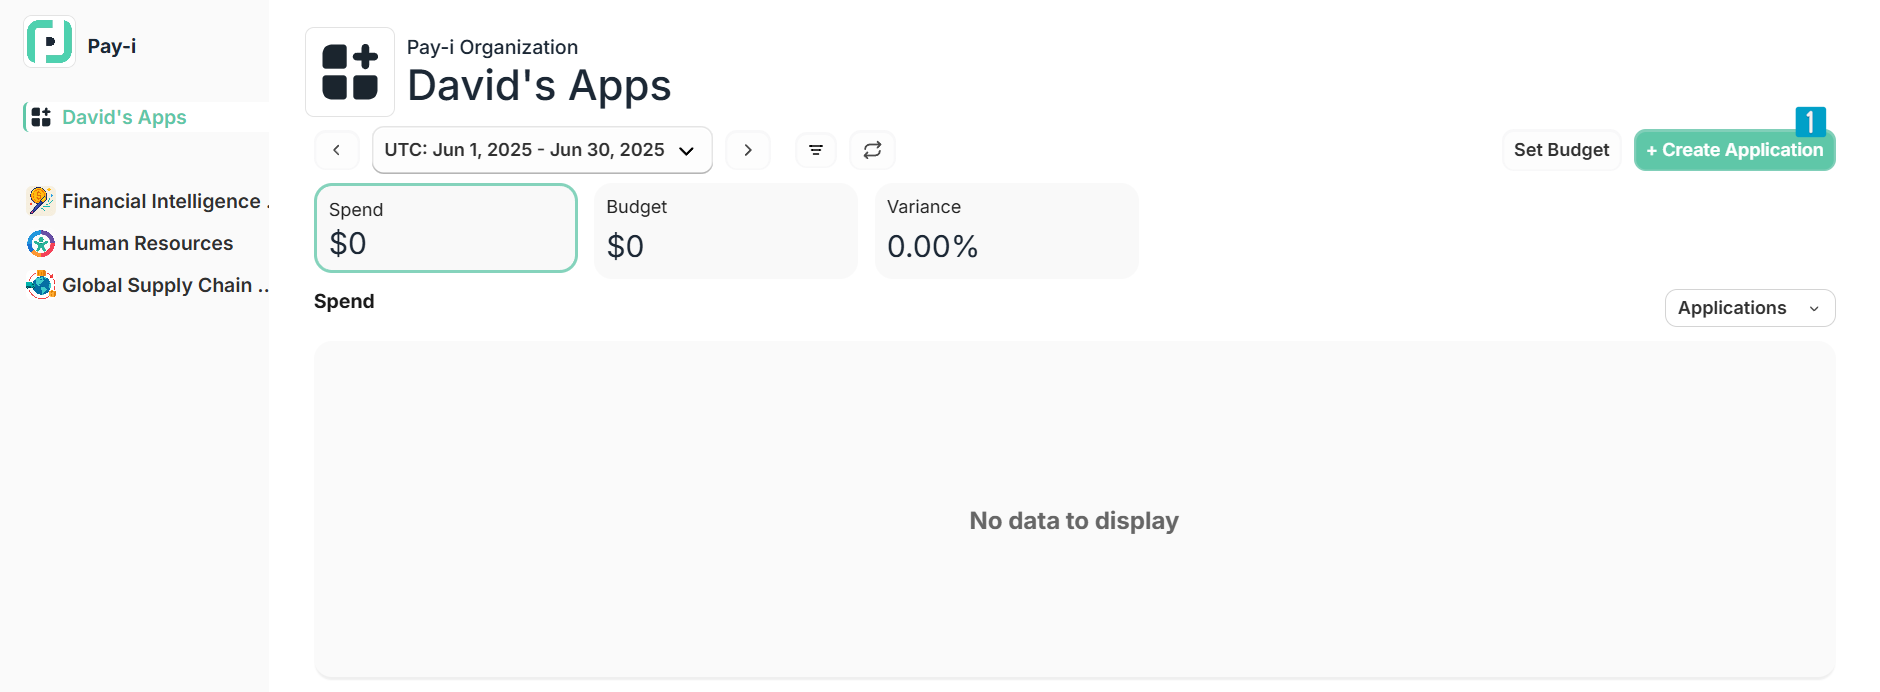Expand the Applications grouping dropdown
This screenshot has height=692, width=1880.
click(x=1750, y=308)
